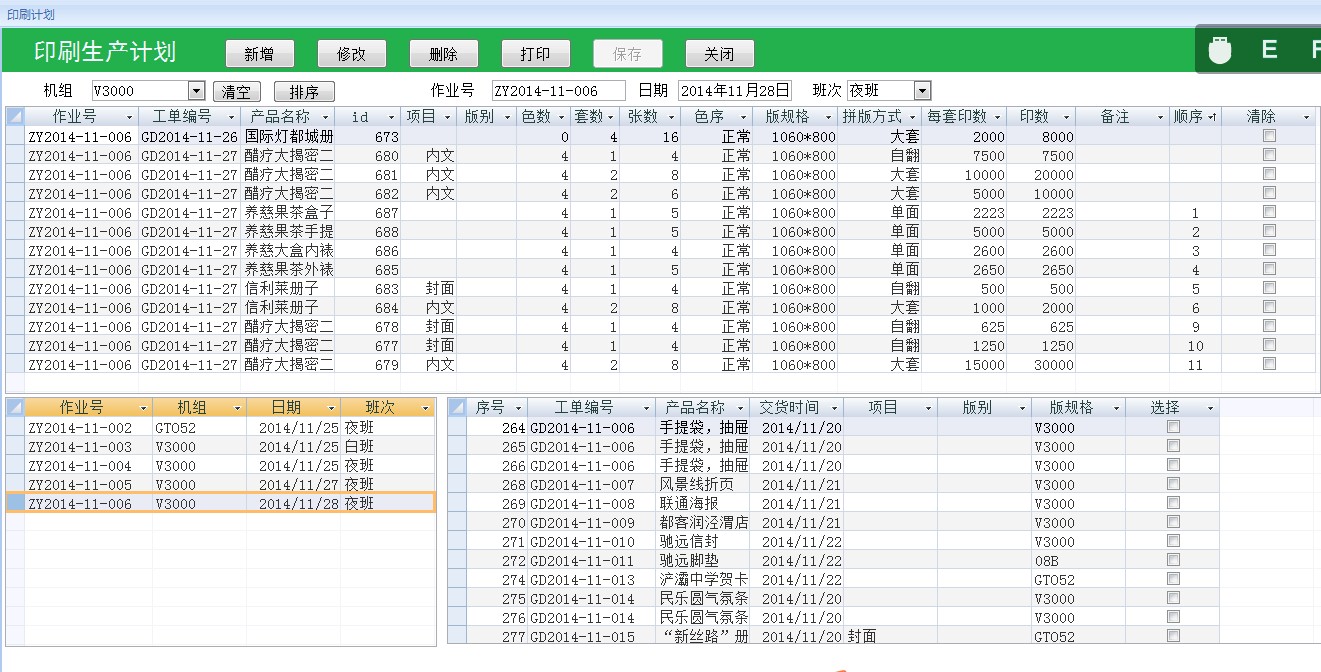Click the 封面 cell in row 277
This screenshot has height=672, width=1321.
(x=891, y=636)
